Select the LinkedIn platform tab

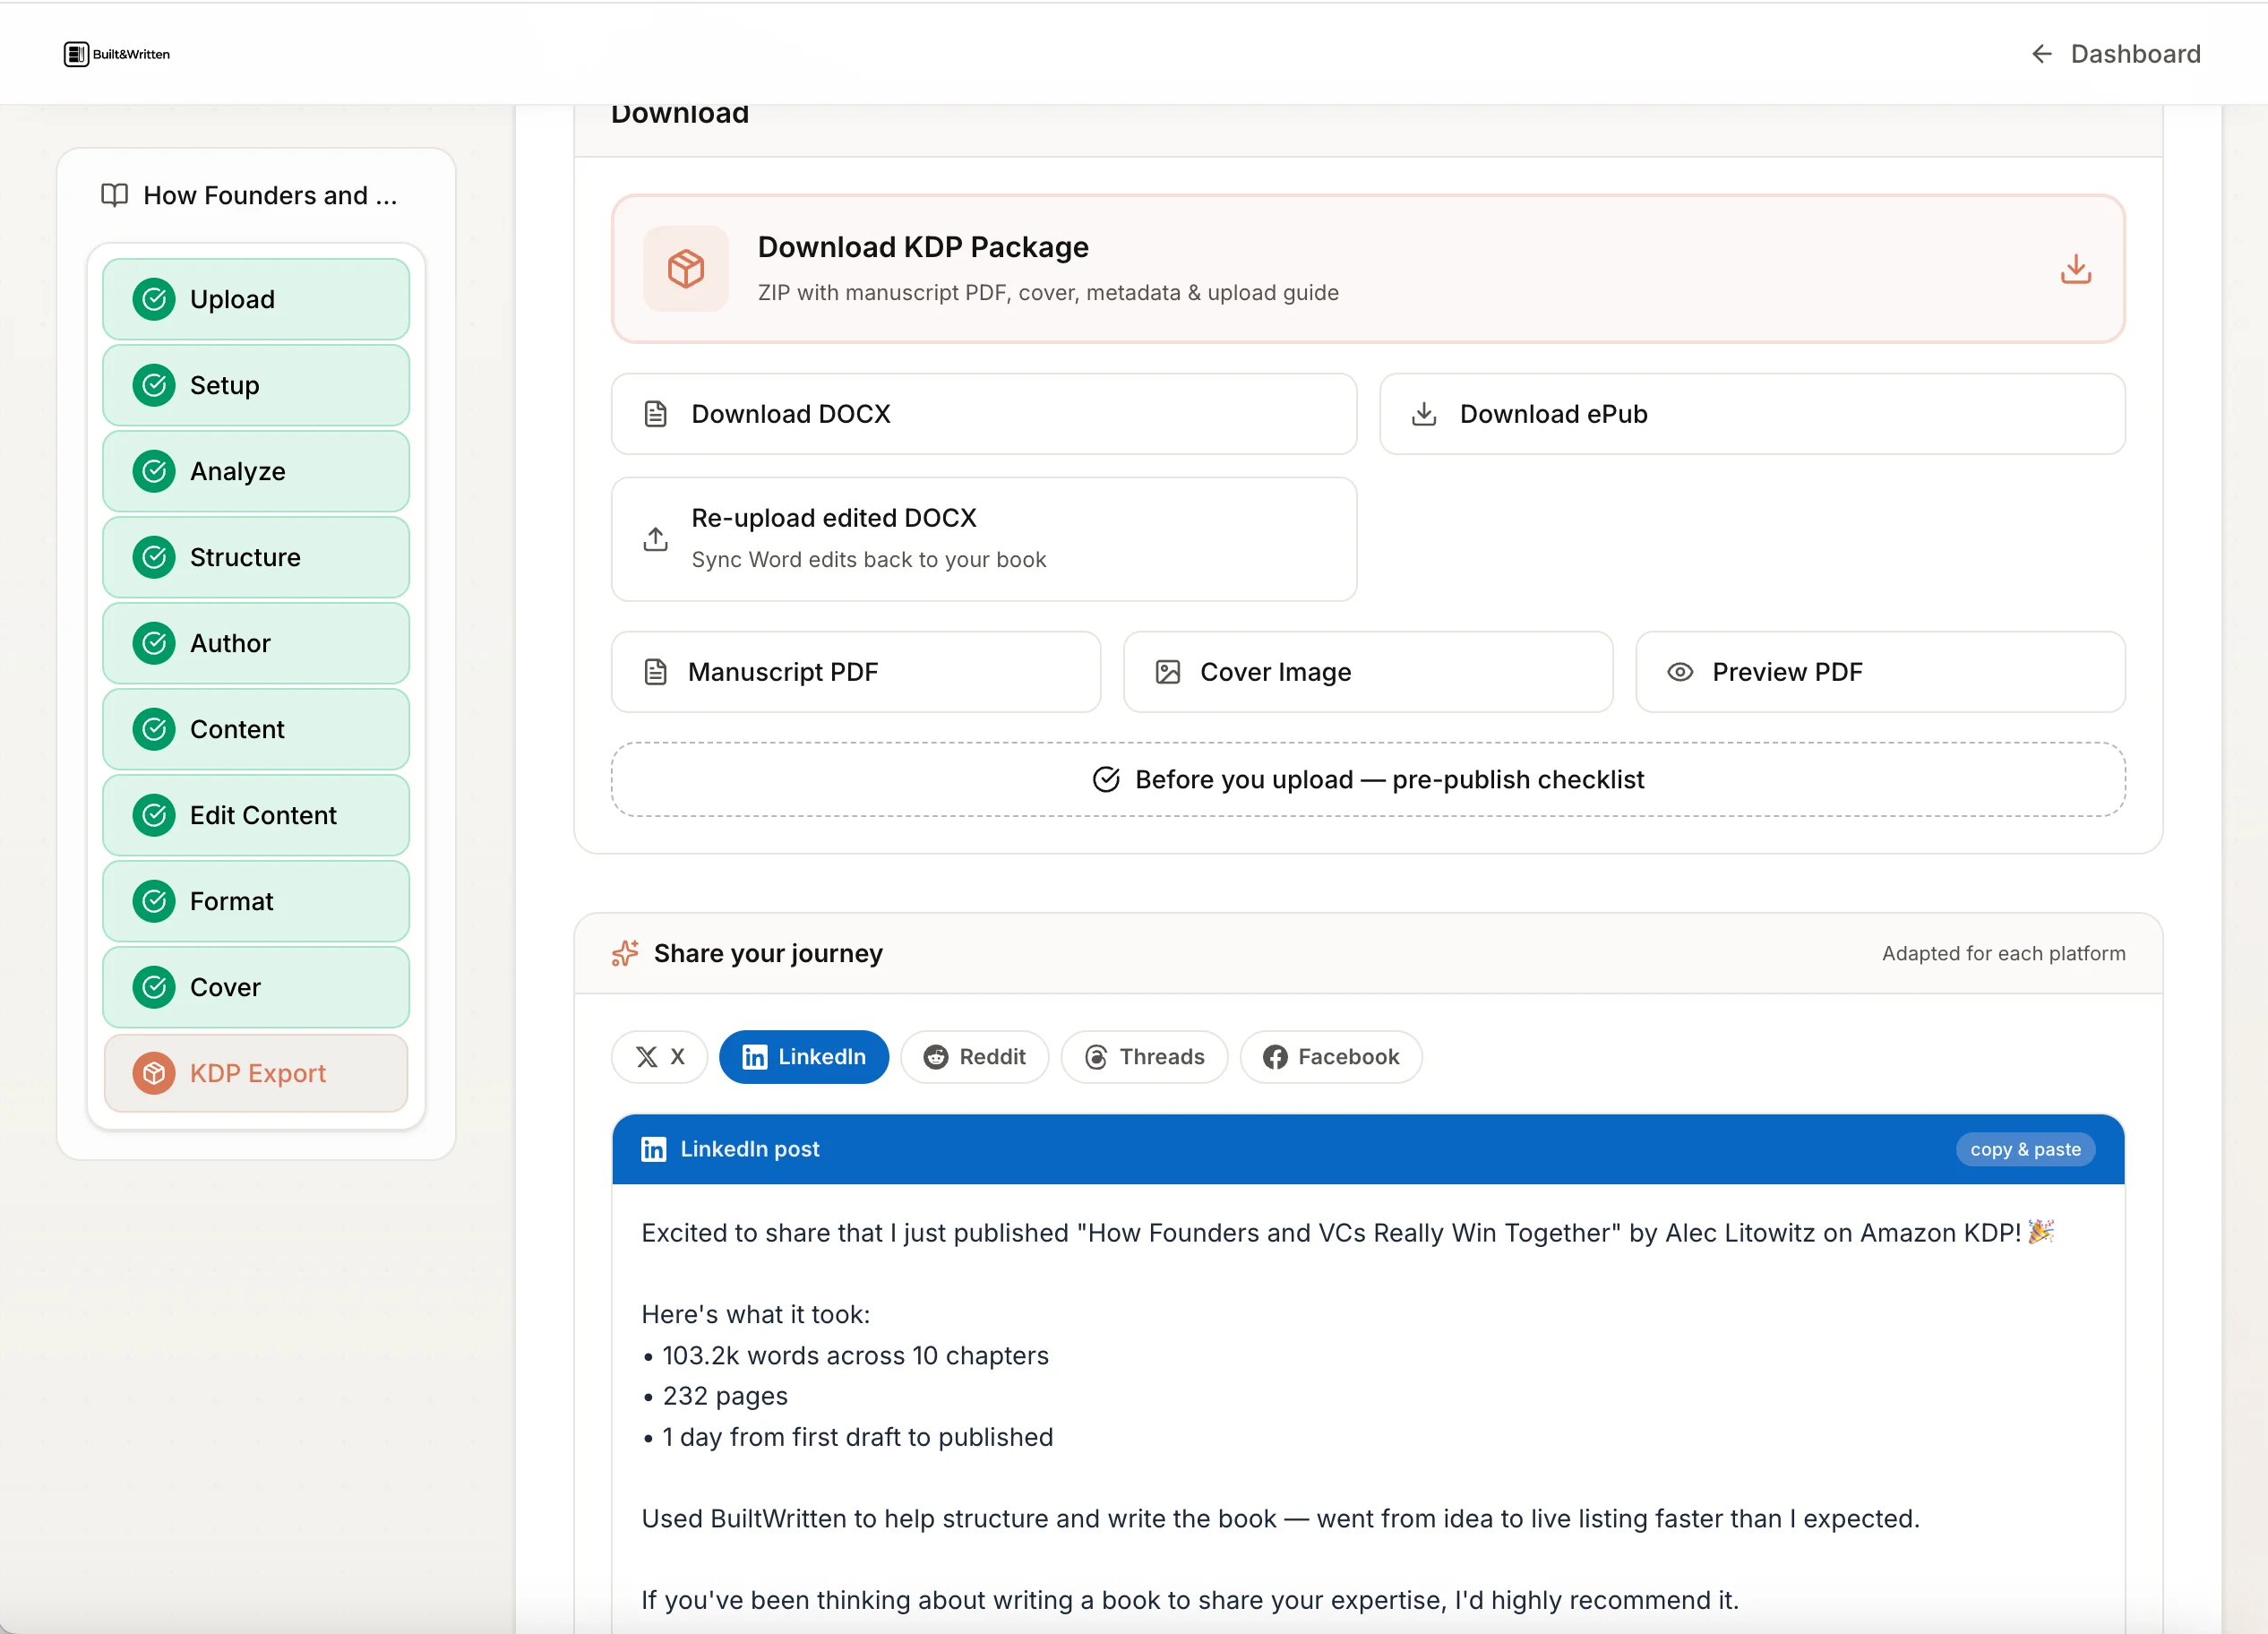coord(804,1057)
